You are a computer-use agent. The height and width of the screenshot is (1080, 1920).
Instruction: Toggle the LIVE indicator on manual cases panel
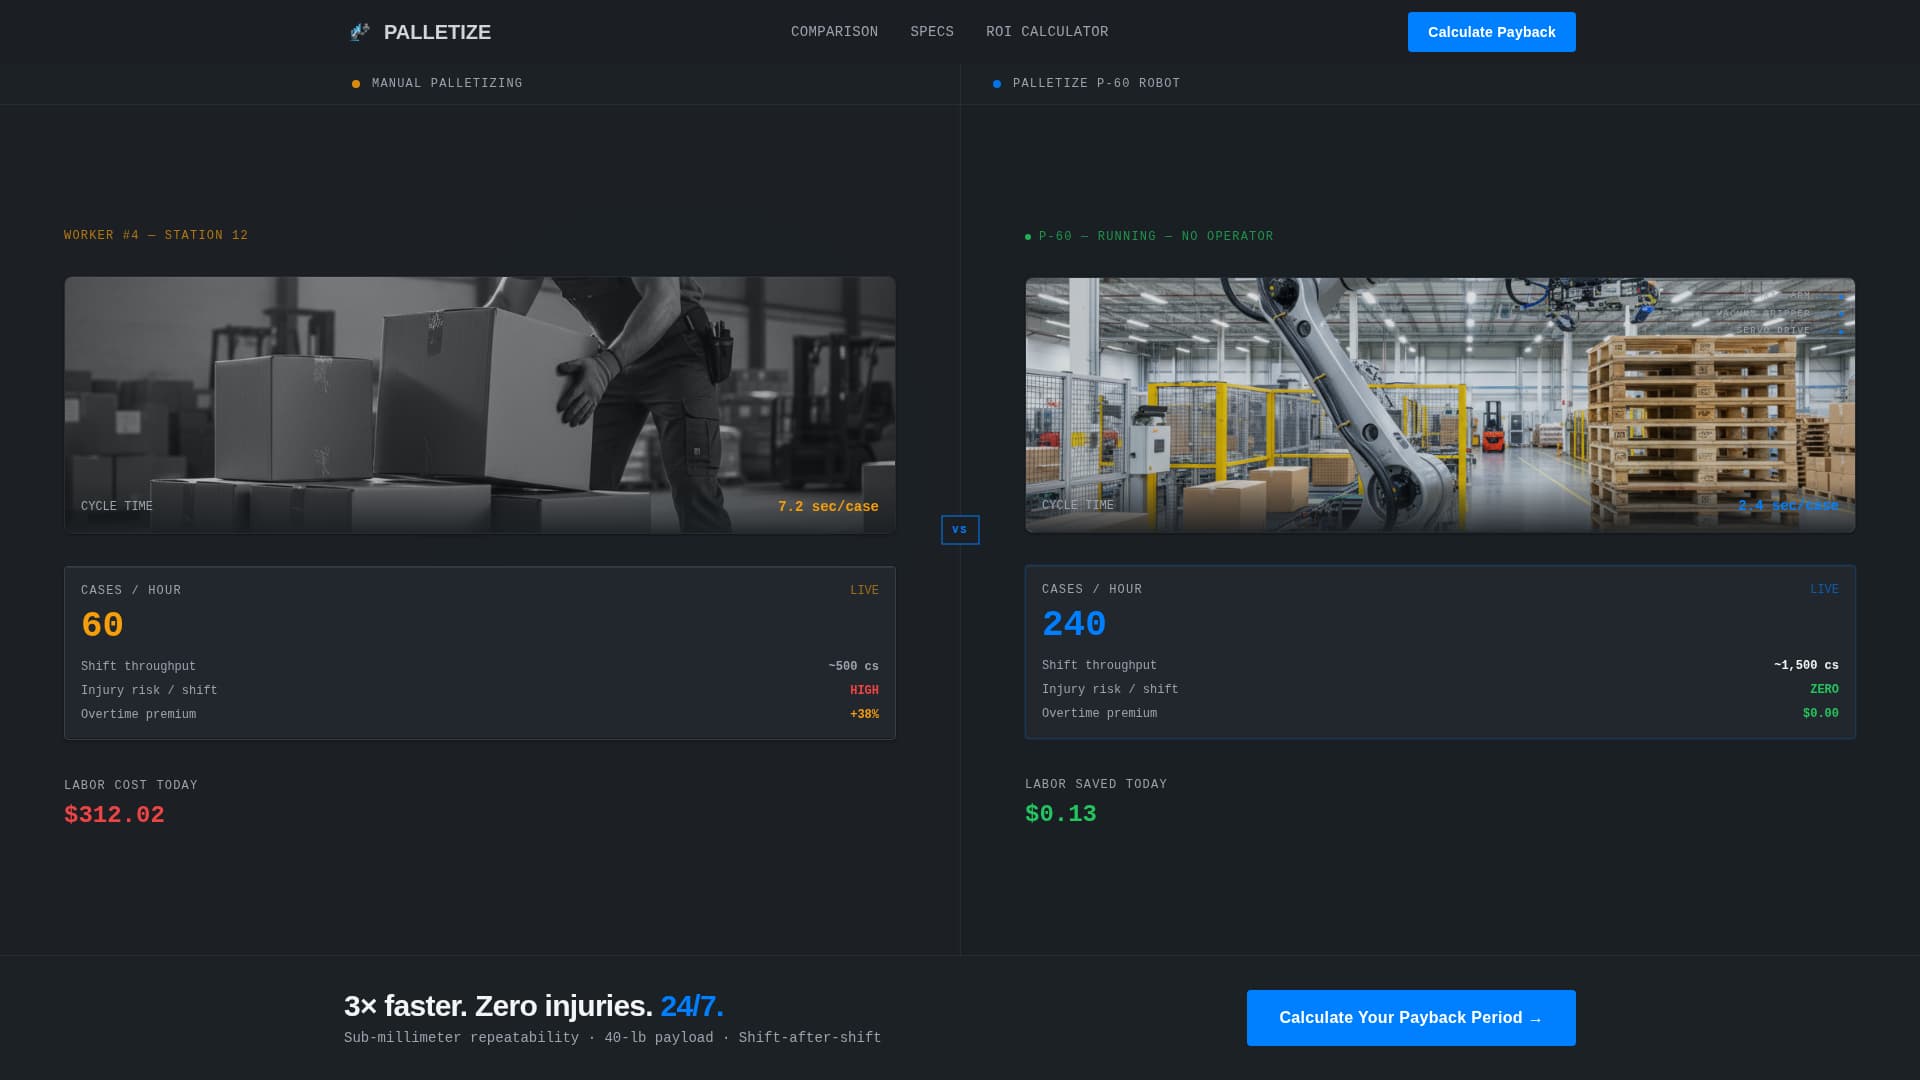[865, 589]
